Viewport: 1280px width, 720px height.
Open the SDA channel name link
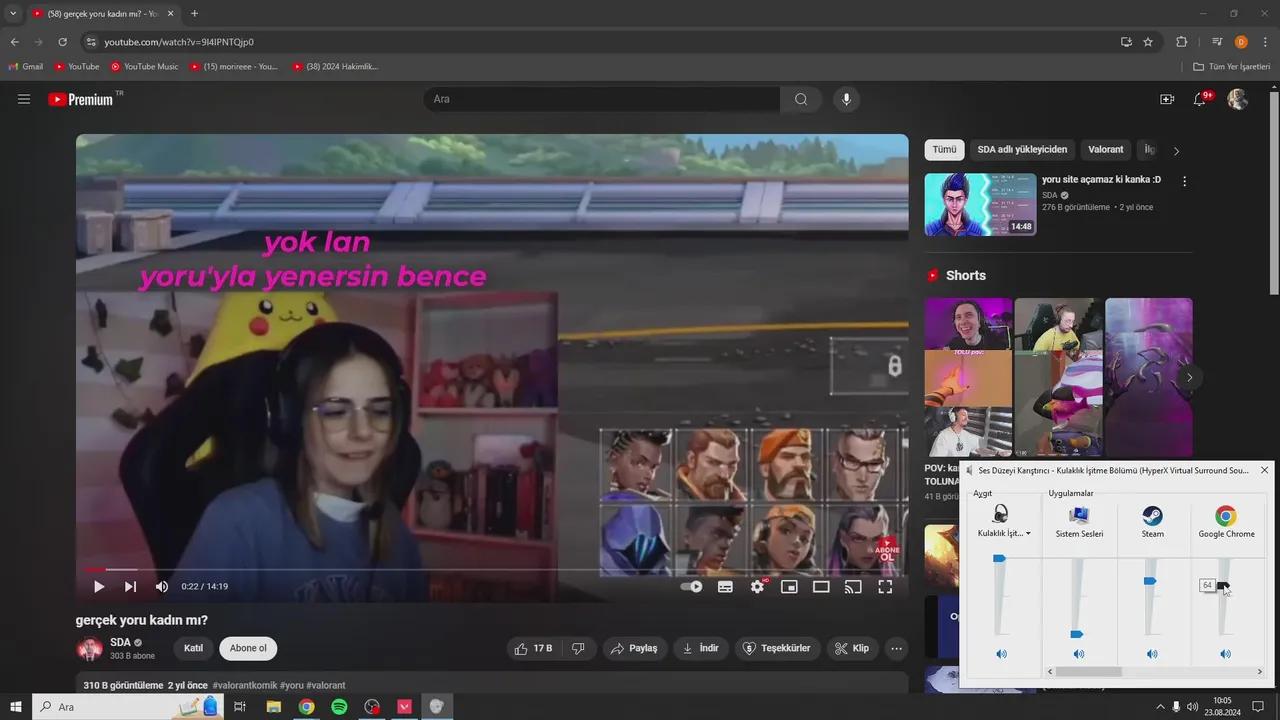(120, 642)
